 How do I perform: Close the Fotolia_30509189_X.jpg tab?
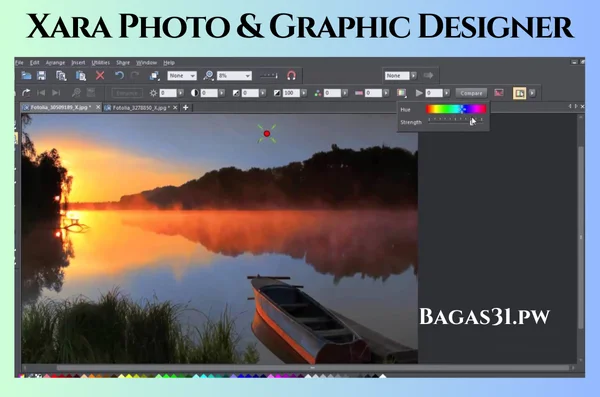click(98, 107)
